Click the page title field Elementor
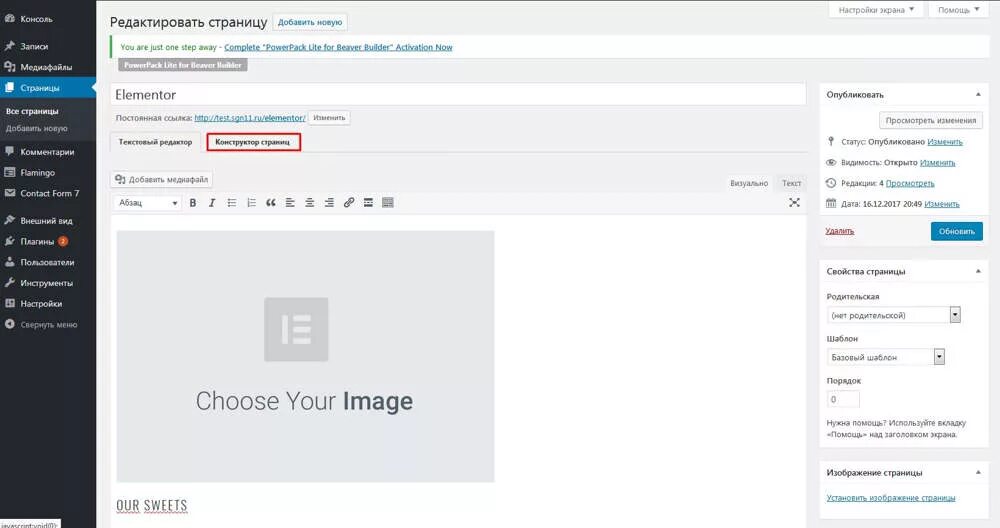Screen dimensions: 1000x528 458,94
